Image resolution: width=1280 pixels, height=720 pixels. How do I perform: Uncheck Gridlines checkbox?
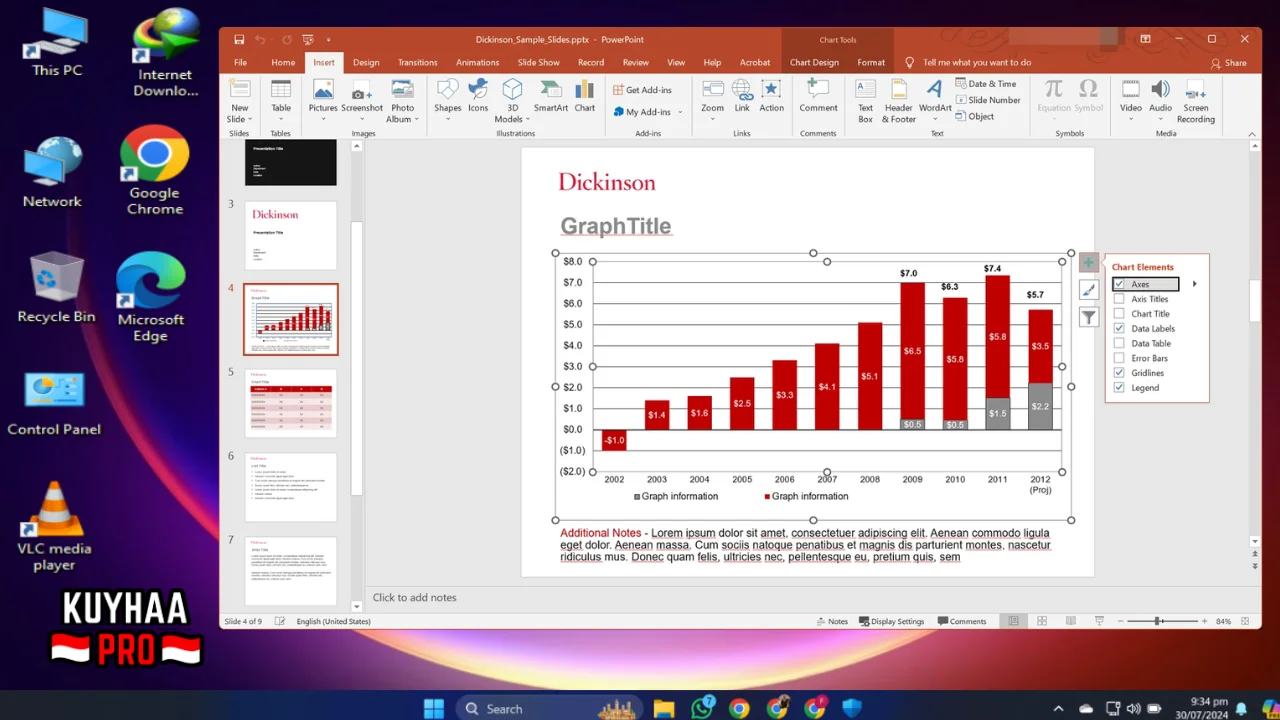(x=1119, y=372)
